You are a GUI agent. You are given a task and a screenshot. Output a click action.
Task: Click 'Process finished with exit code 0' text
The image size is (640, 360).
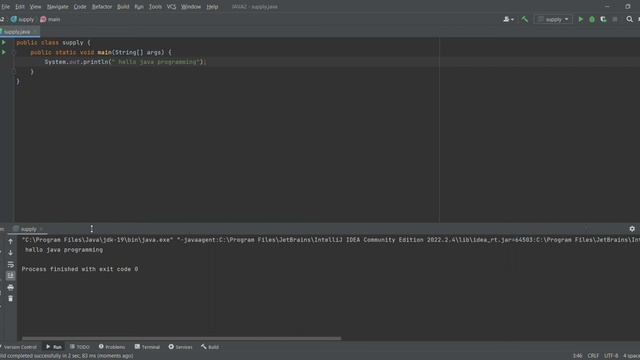80,269
